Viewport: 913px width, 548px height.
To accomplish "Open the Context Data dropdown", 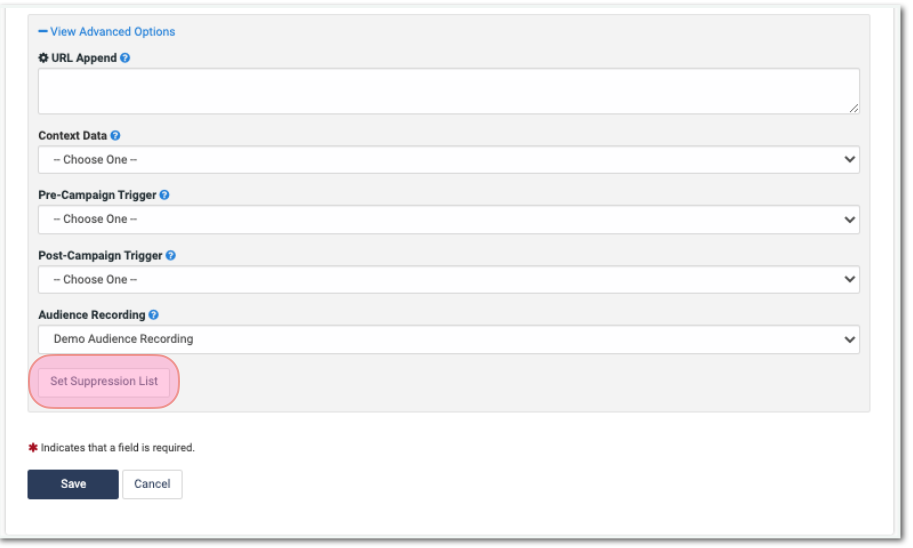I will click(448, 160).
